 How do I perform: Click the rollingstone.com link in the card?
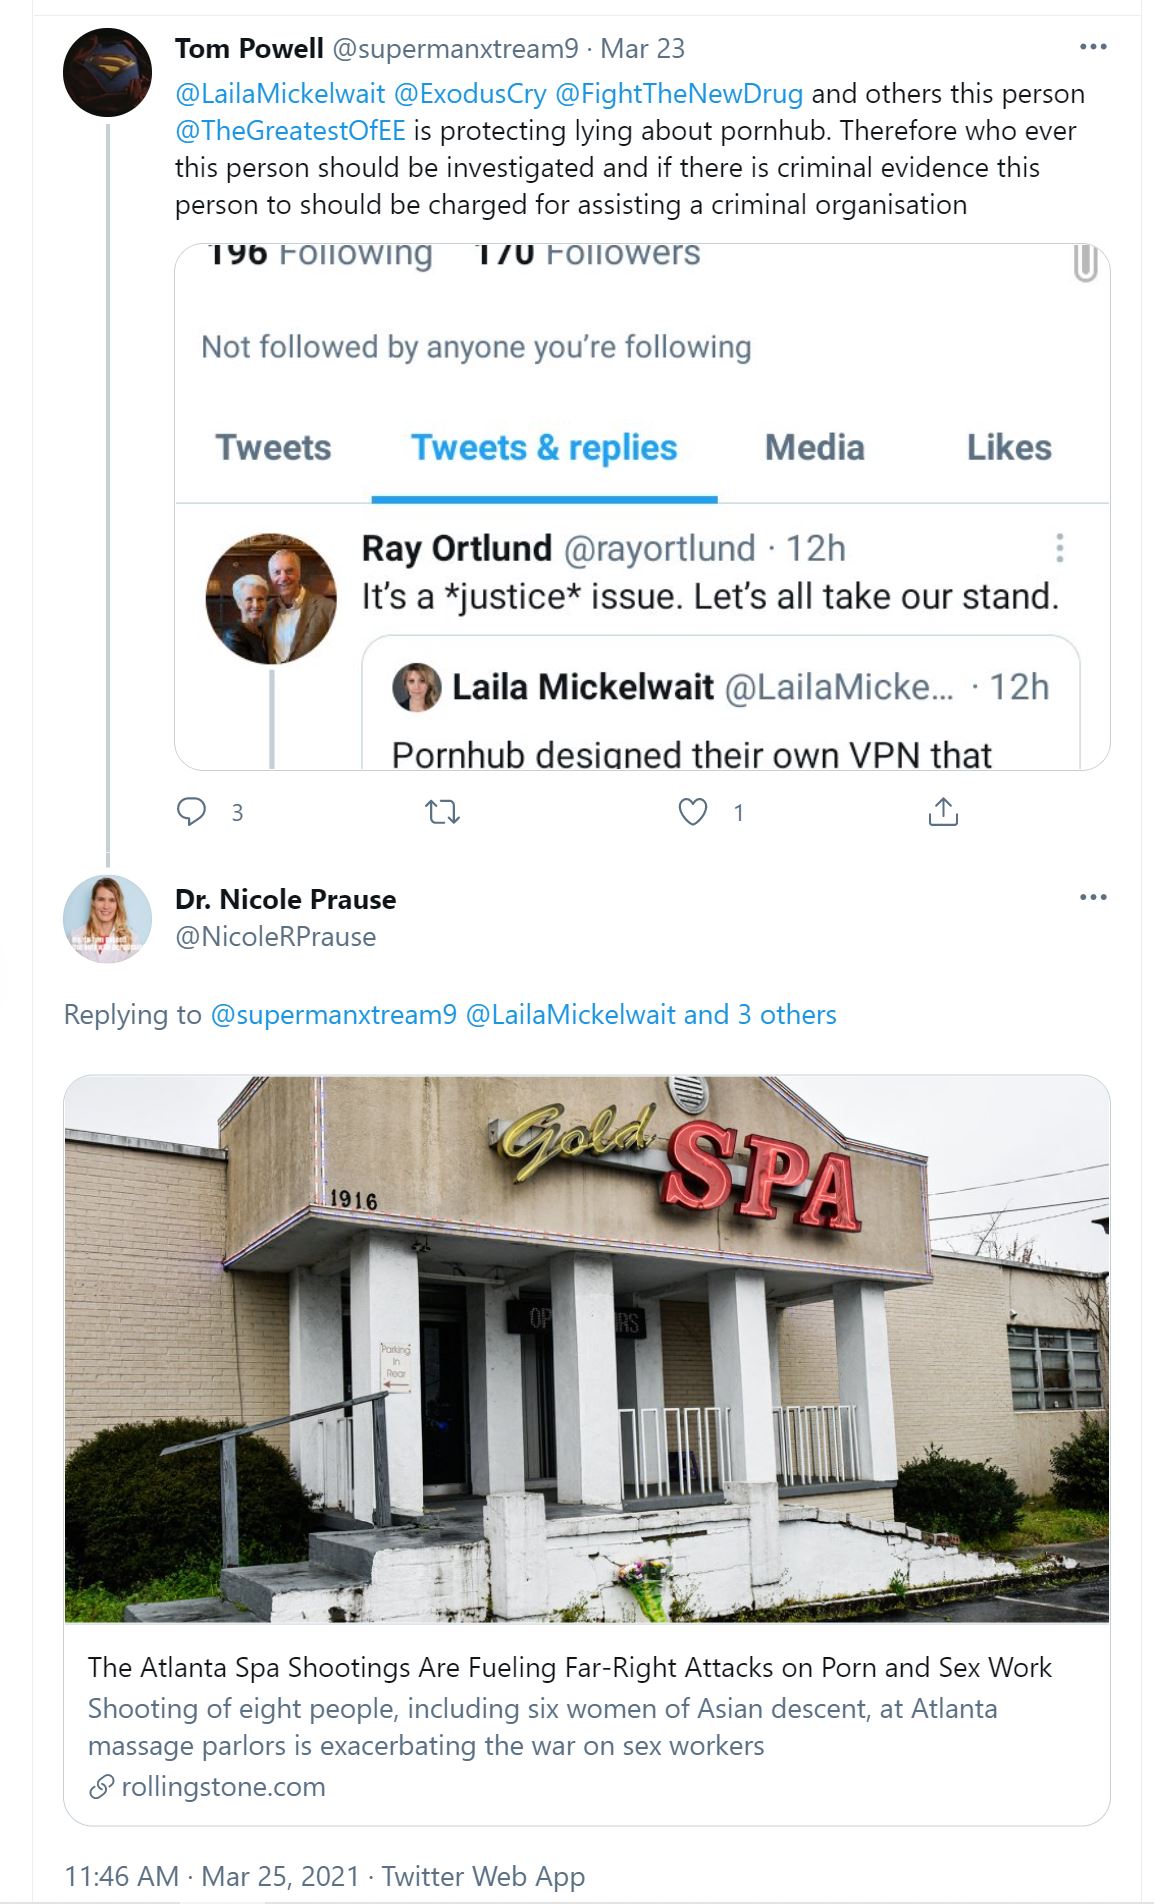[x=223, y=1786]
